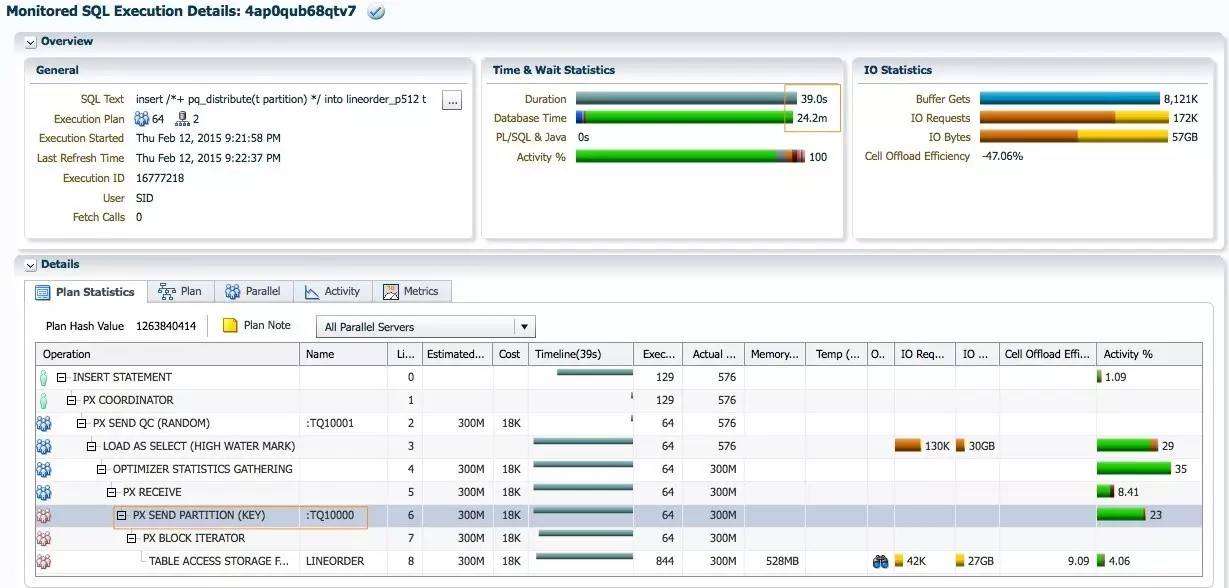Click the blue server icon on LOAD AS SELECT row

(43, 446)
